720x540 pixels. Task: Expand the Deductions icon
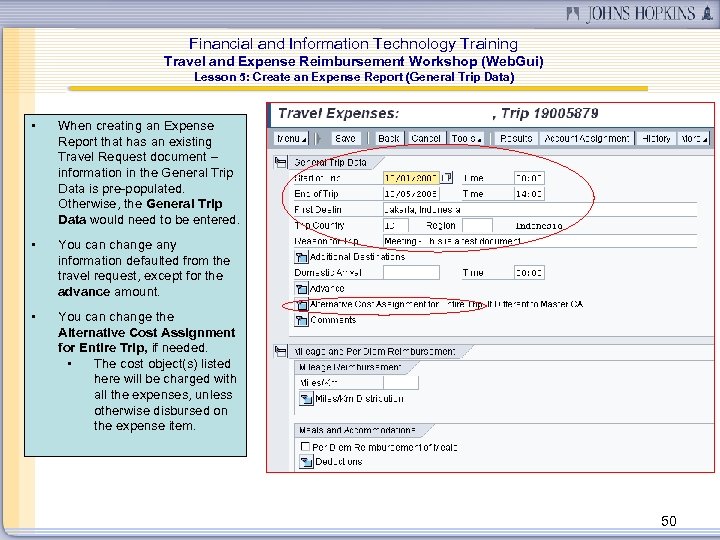(306, 461)
